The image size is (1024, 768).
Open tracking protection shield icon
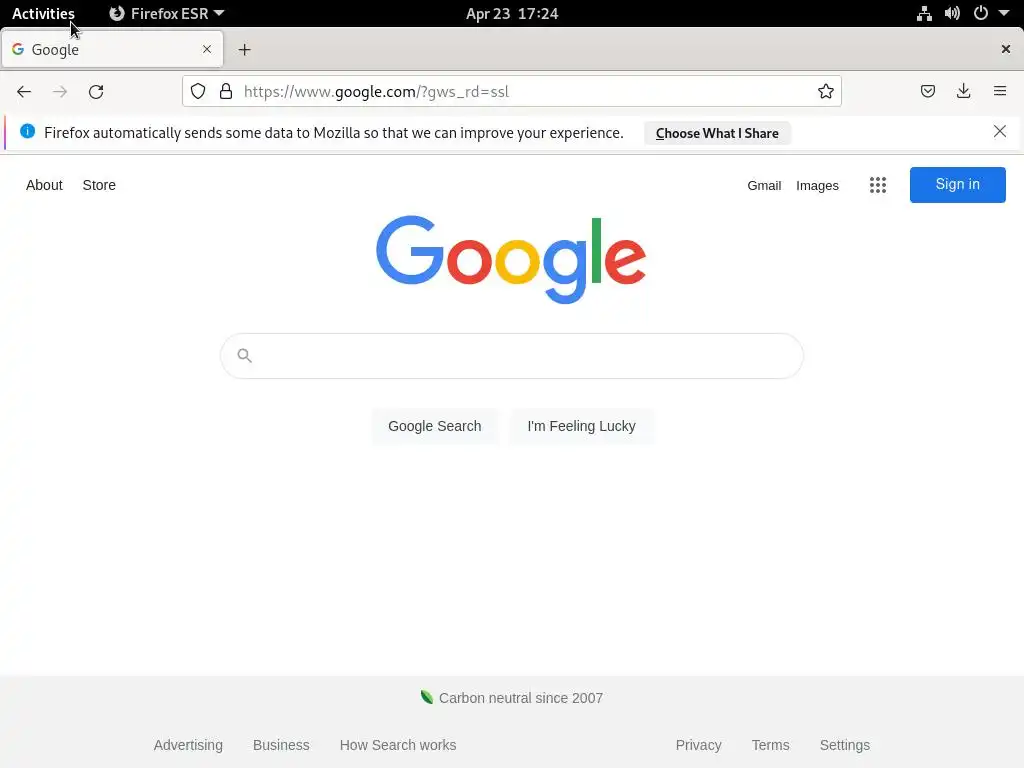pos(199,91)
